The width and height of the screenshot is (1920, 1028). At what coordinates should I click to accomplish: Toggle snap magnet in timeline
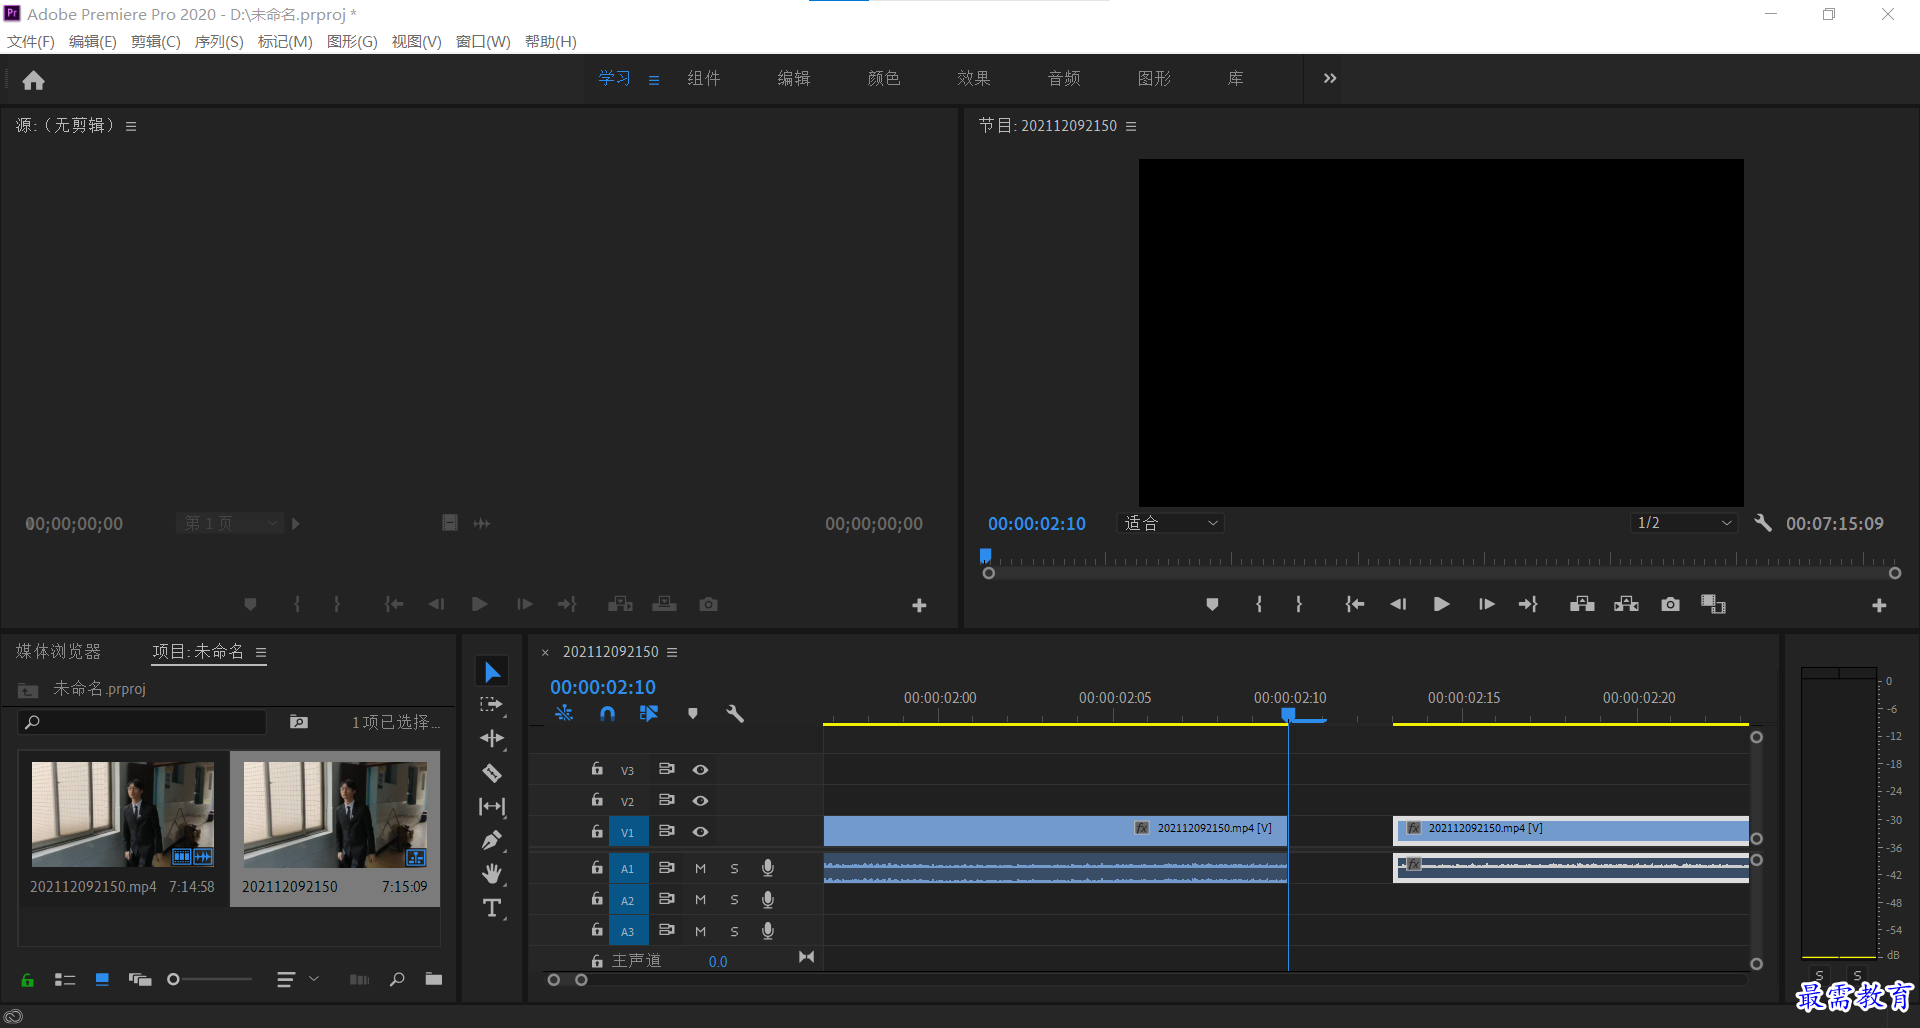click(x=607, y=714)
